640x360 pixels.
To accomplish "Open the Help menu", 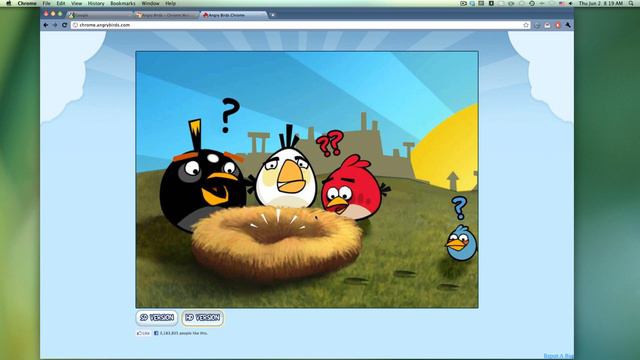I will 170,3.
